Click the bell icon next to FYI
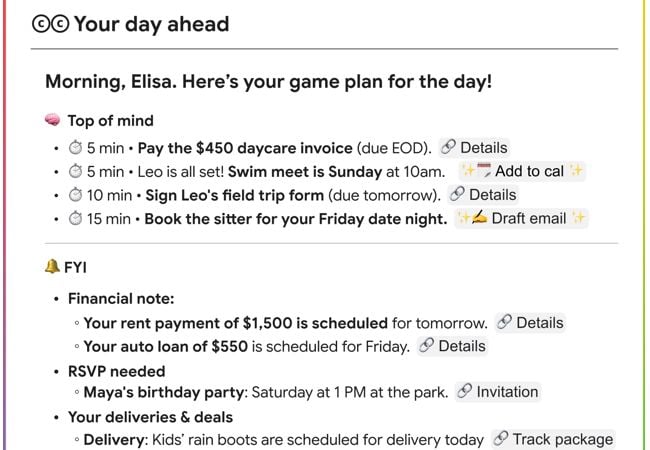This screenshot has width=650, height=450. click(x=54, y=267)
